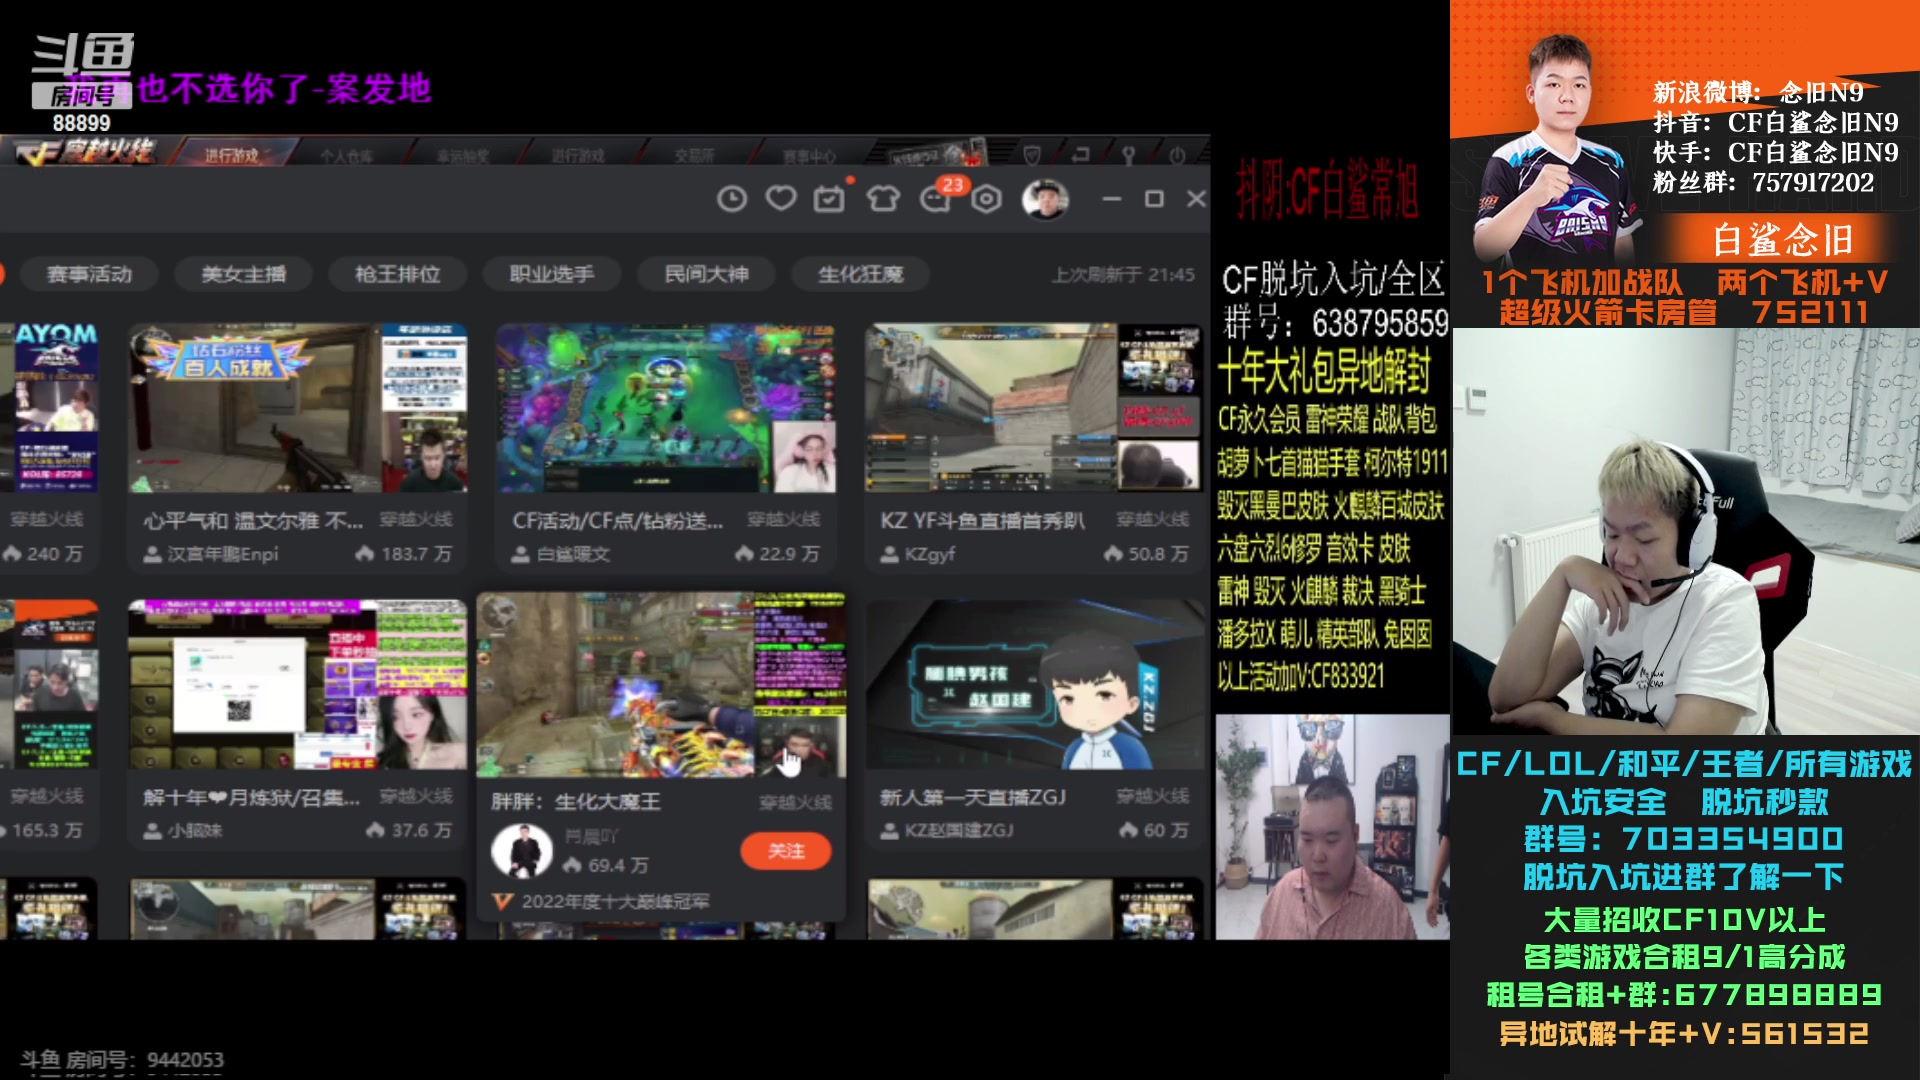Open messages showing 23 notifications
This screenshot has height=1080, width=1920.
(935, 198)
